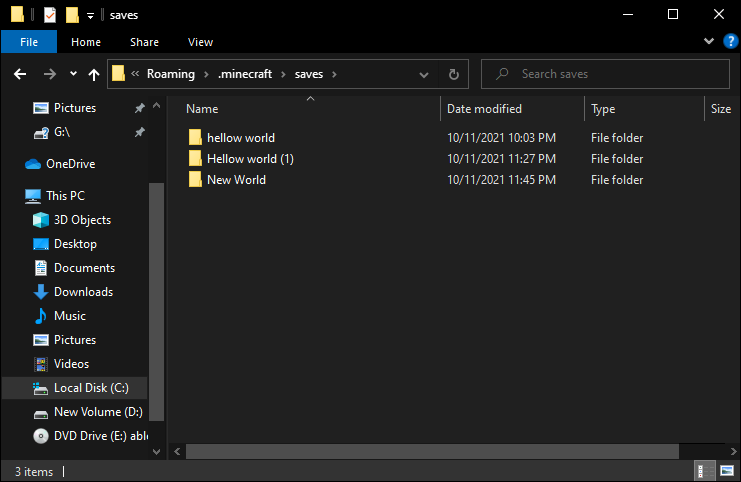Select the New World folder
The width and height of the screenshot is (741, 482).
(236, 180)
